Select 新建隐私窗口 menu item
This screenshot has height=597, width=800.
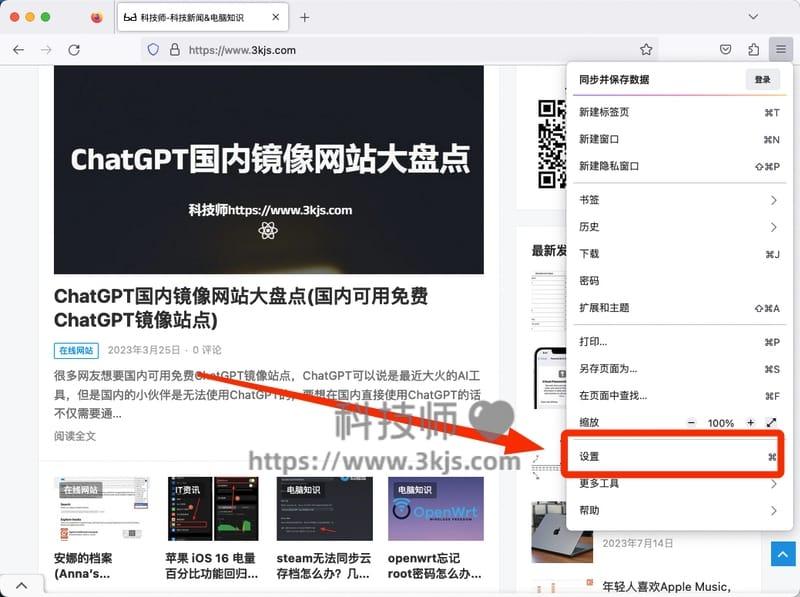click(x=679, y=166)
